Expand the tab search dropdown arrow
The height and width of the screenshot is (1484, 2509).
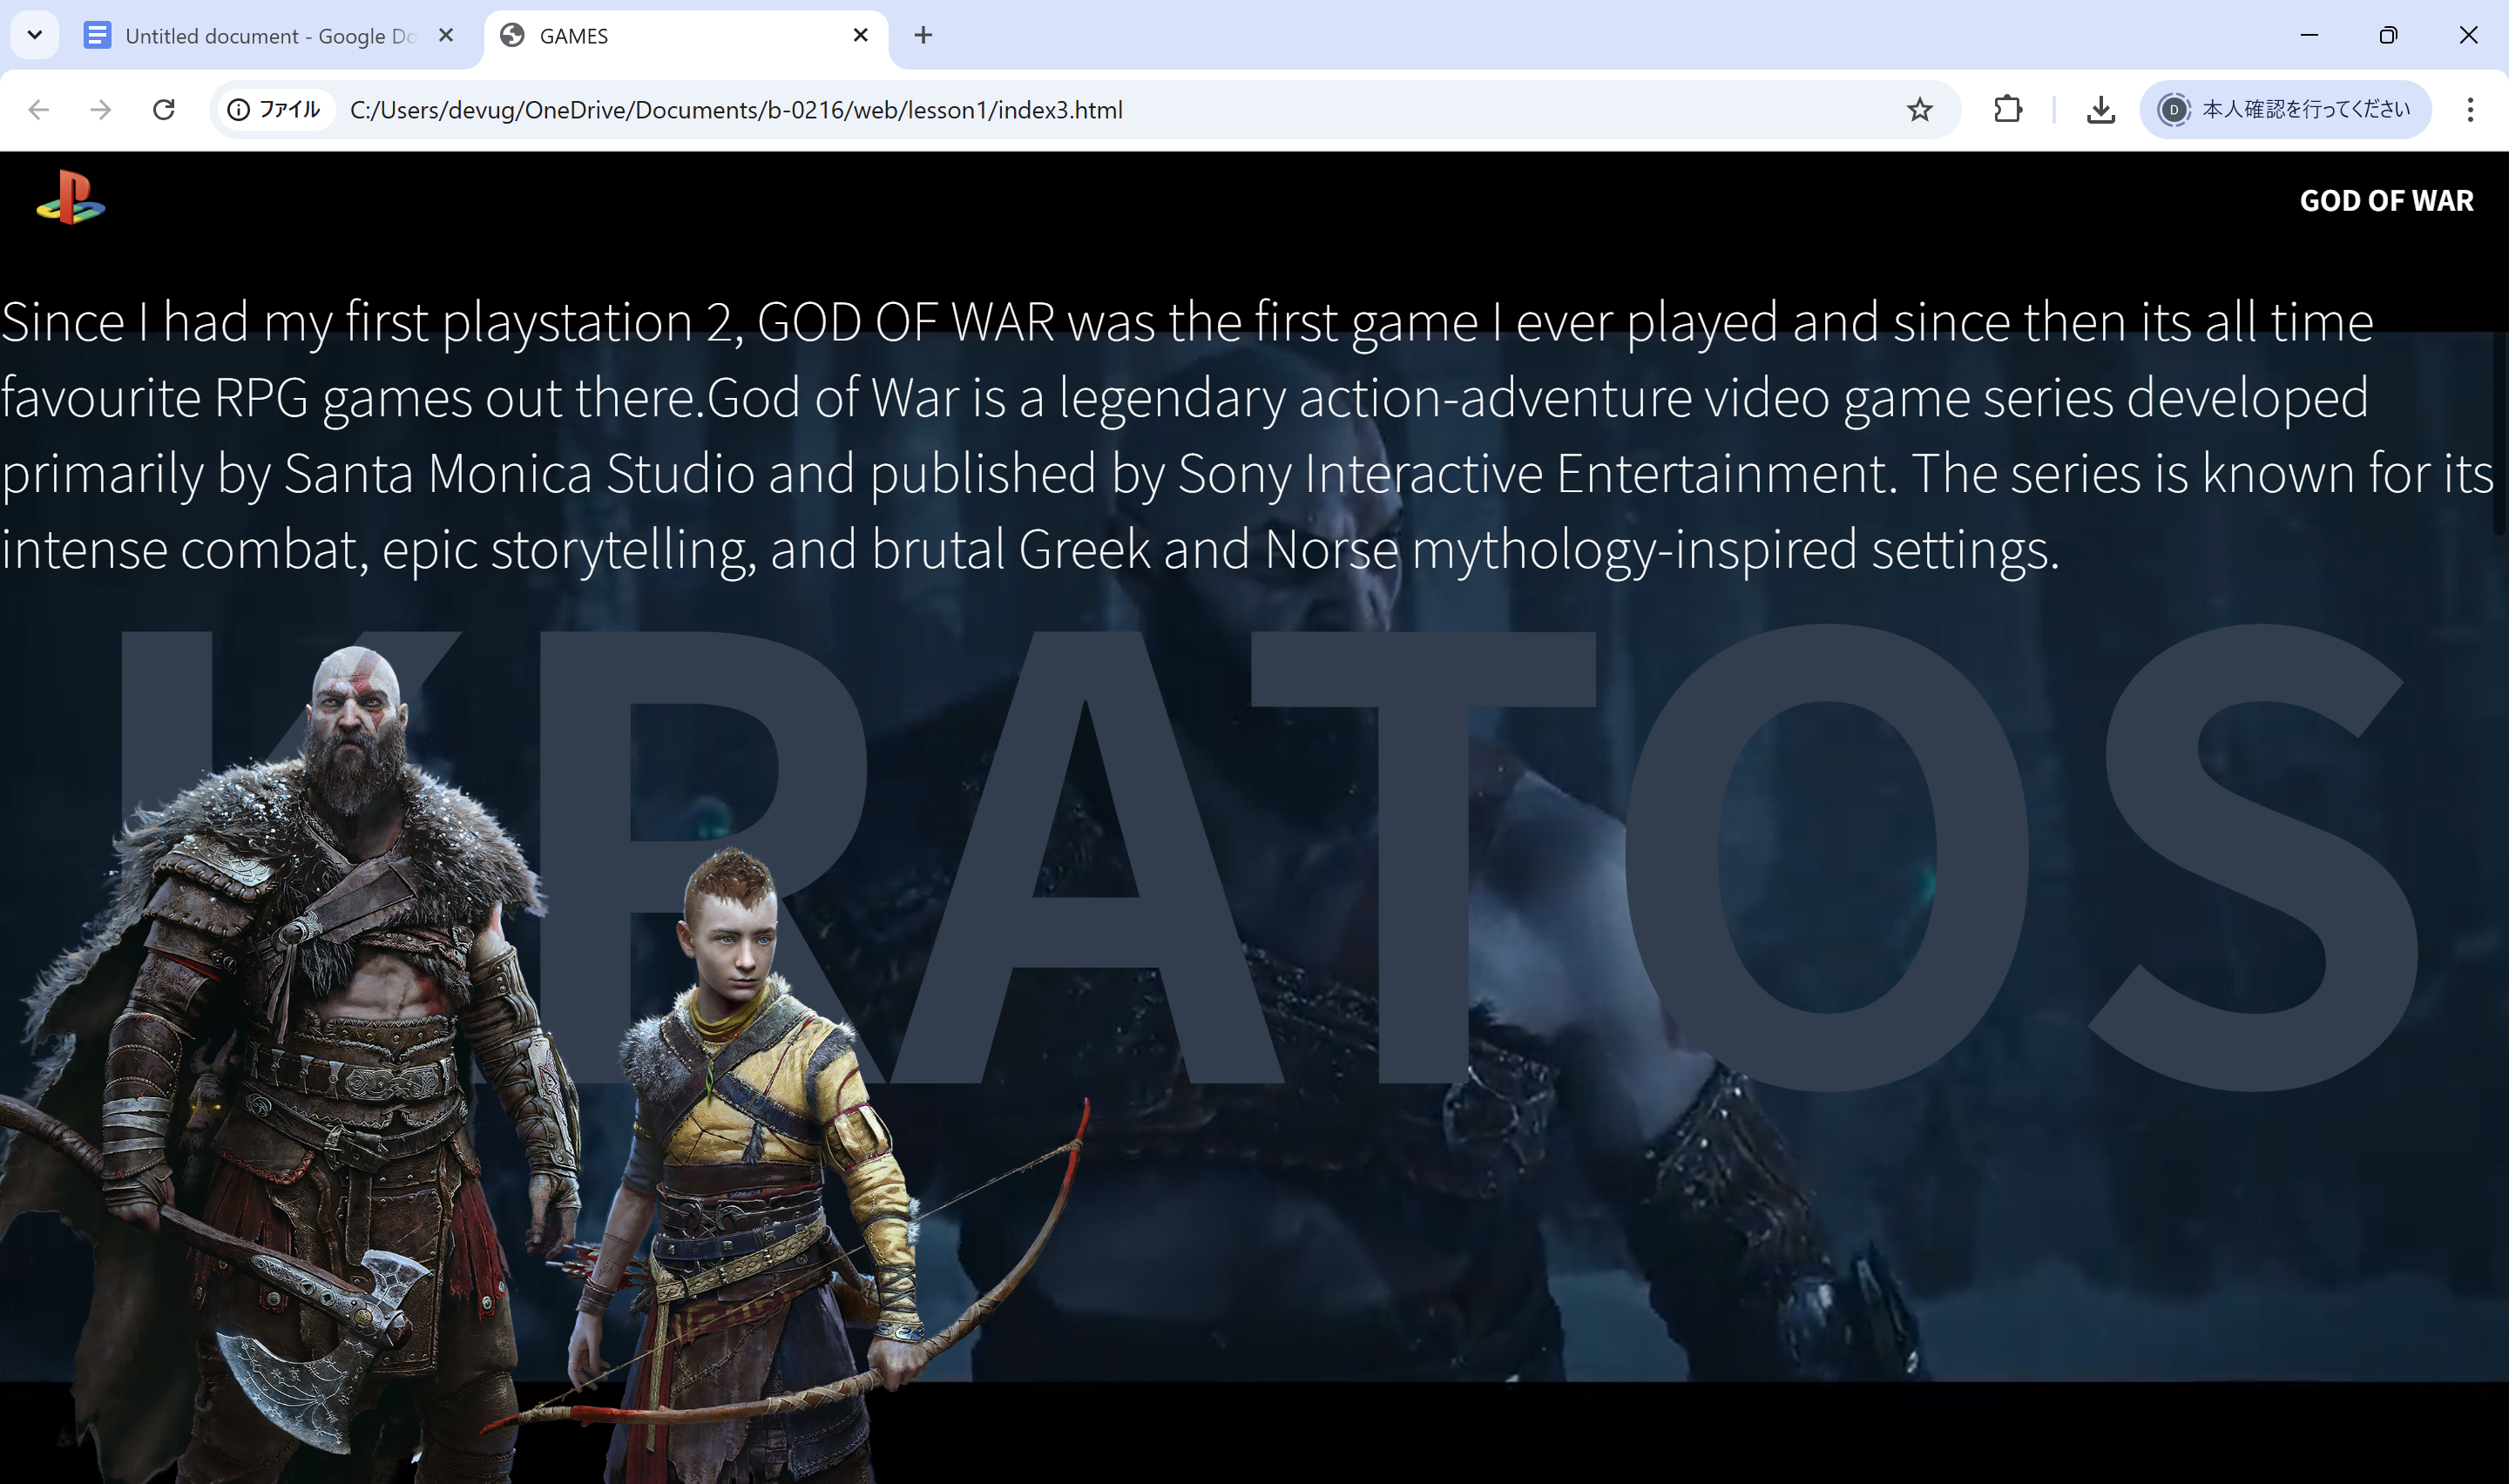tap(35, 36)
